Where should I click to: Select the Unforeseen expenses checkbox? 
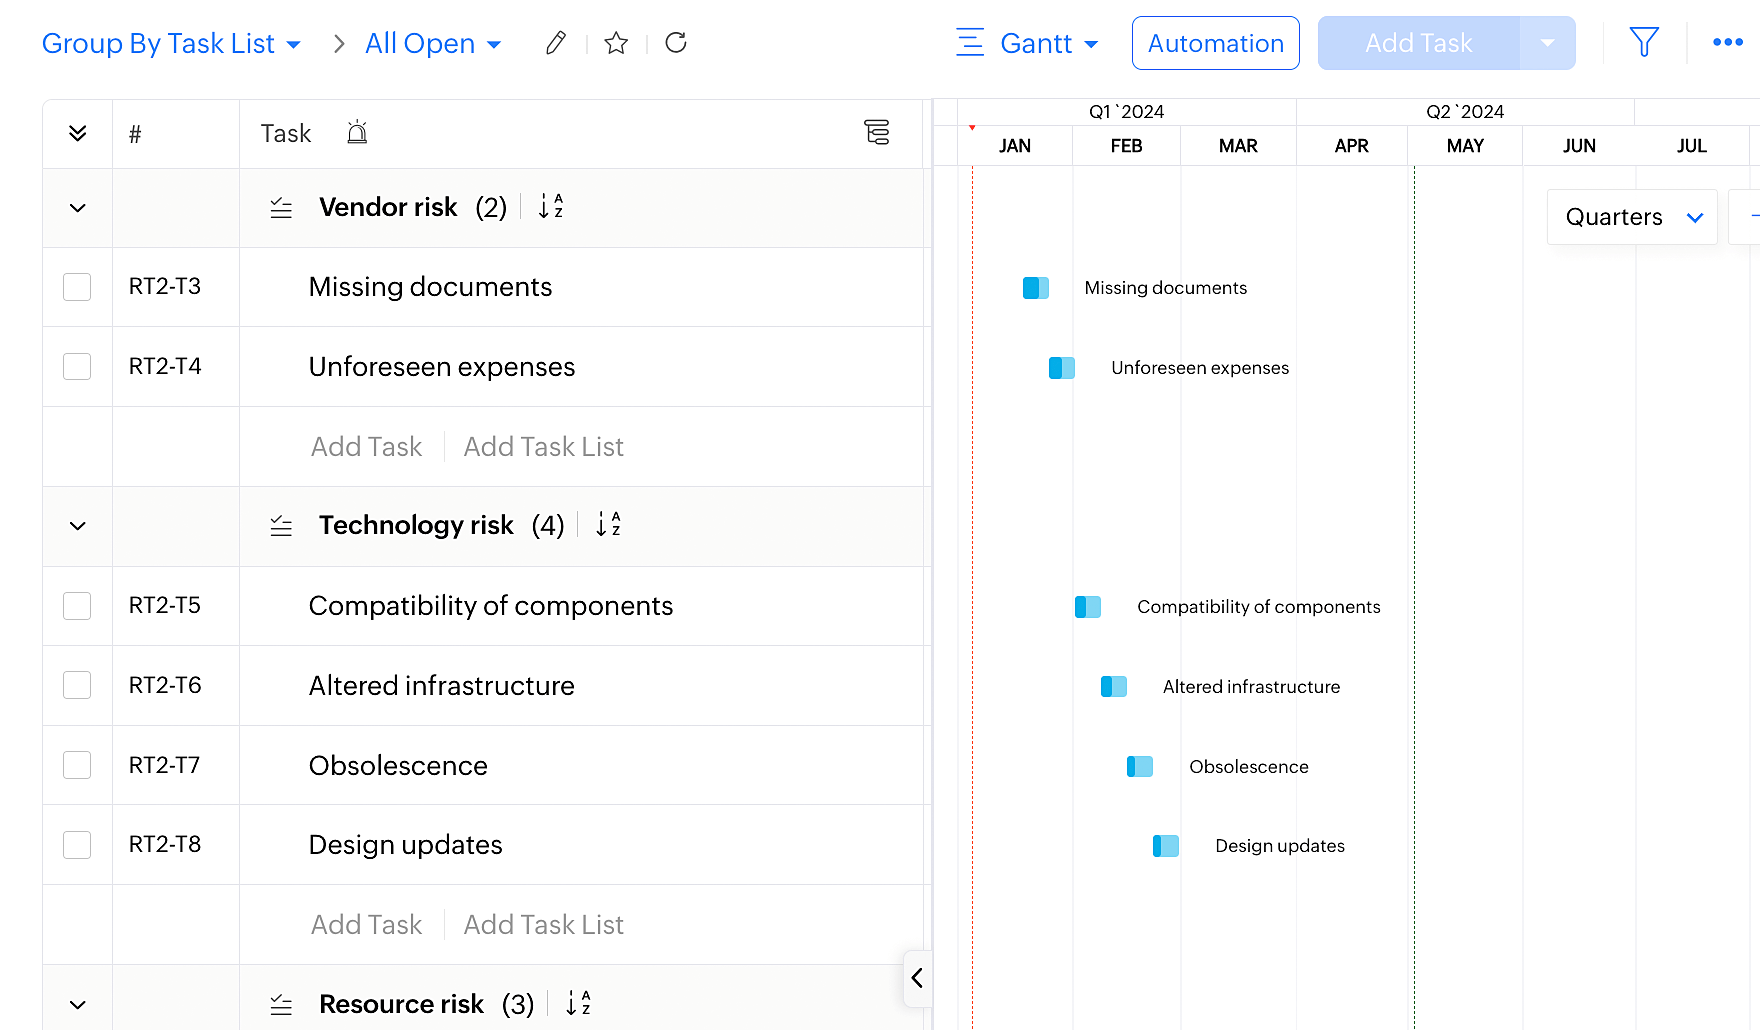[x=77, y=367]
